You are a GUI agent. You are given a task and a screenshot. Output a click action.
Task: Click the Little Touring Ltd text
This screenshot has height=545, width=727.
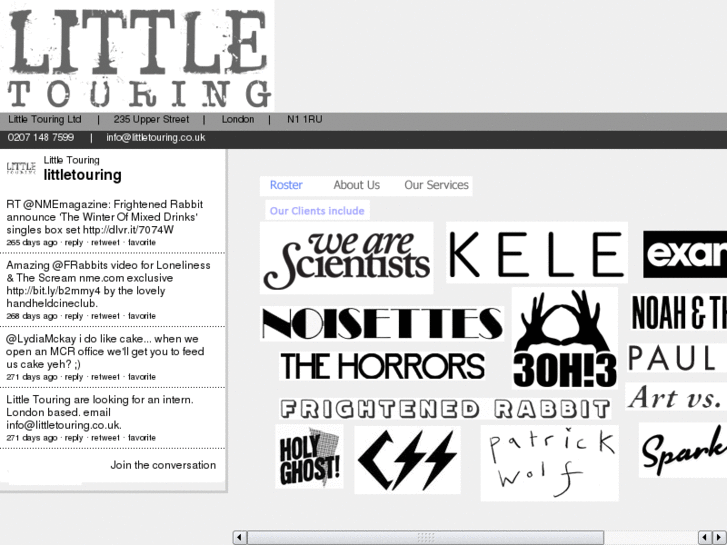[x=45, y=119]
